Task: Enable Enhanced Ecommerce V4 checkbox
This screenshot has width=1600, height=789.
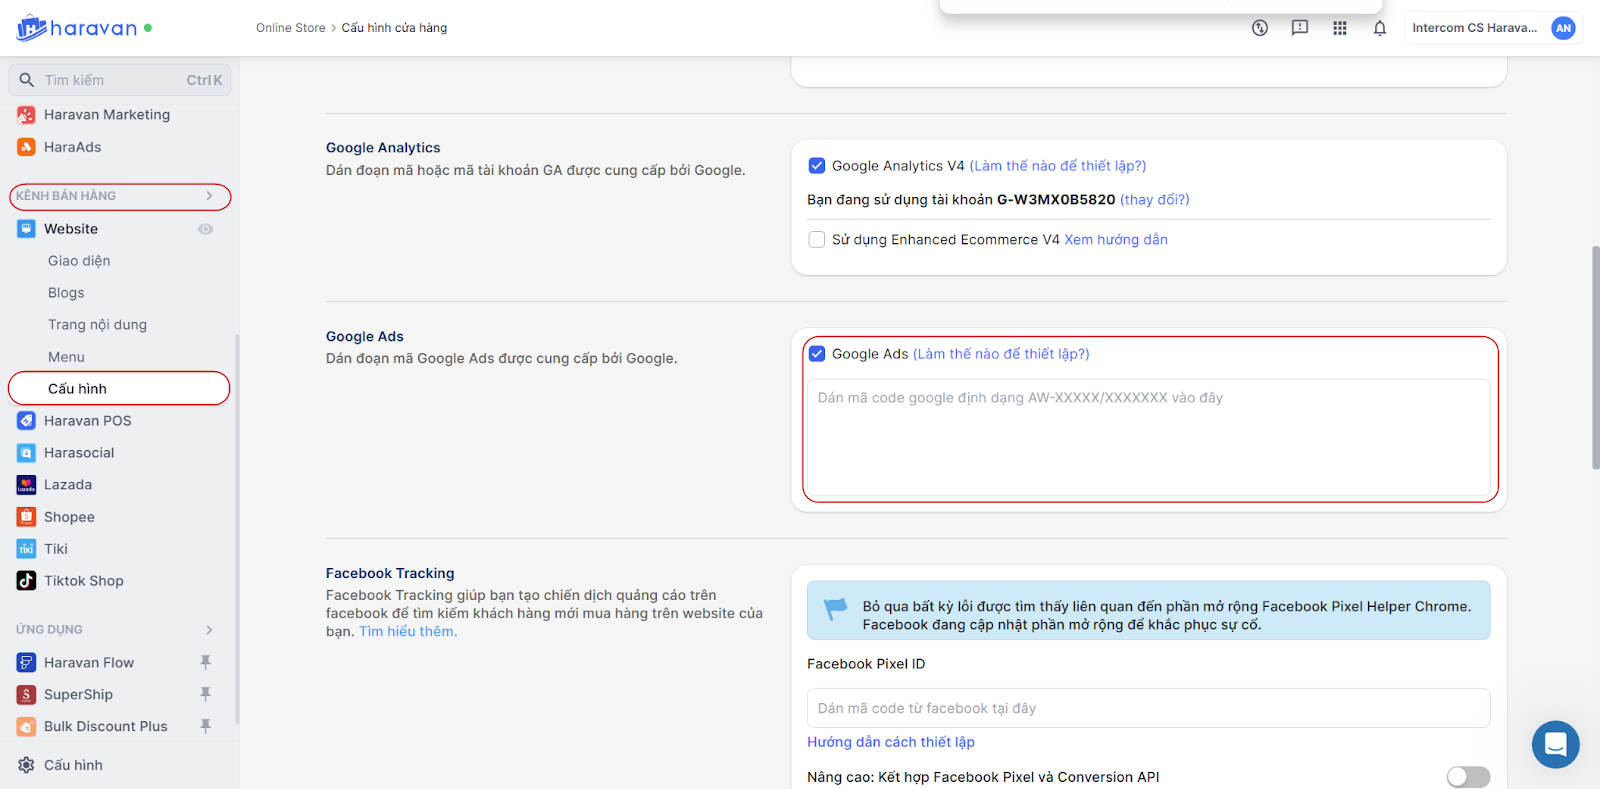Action: tap(817, 240)
